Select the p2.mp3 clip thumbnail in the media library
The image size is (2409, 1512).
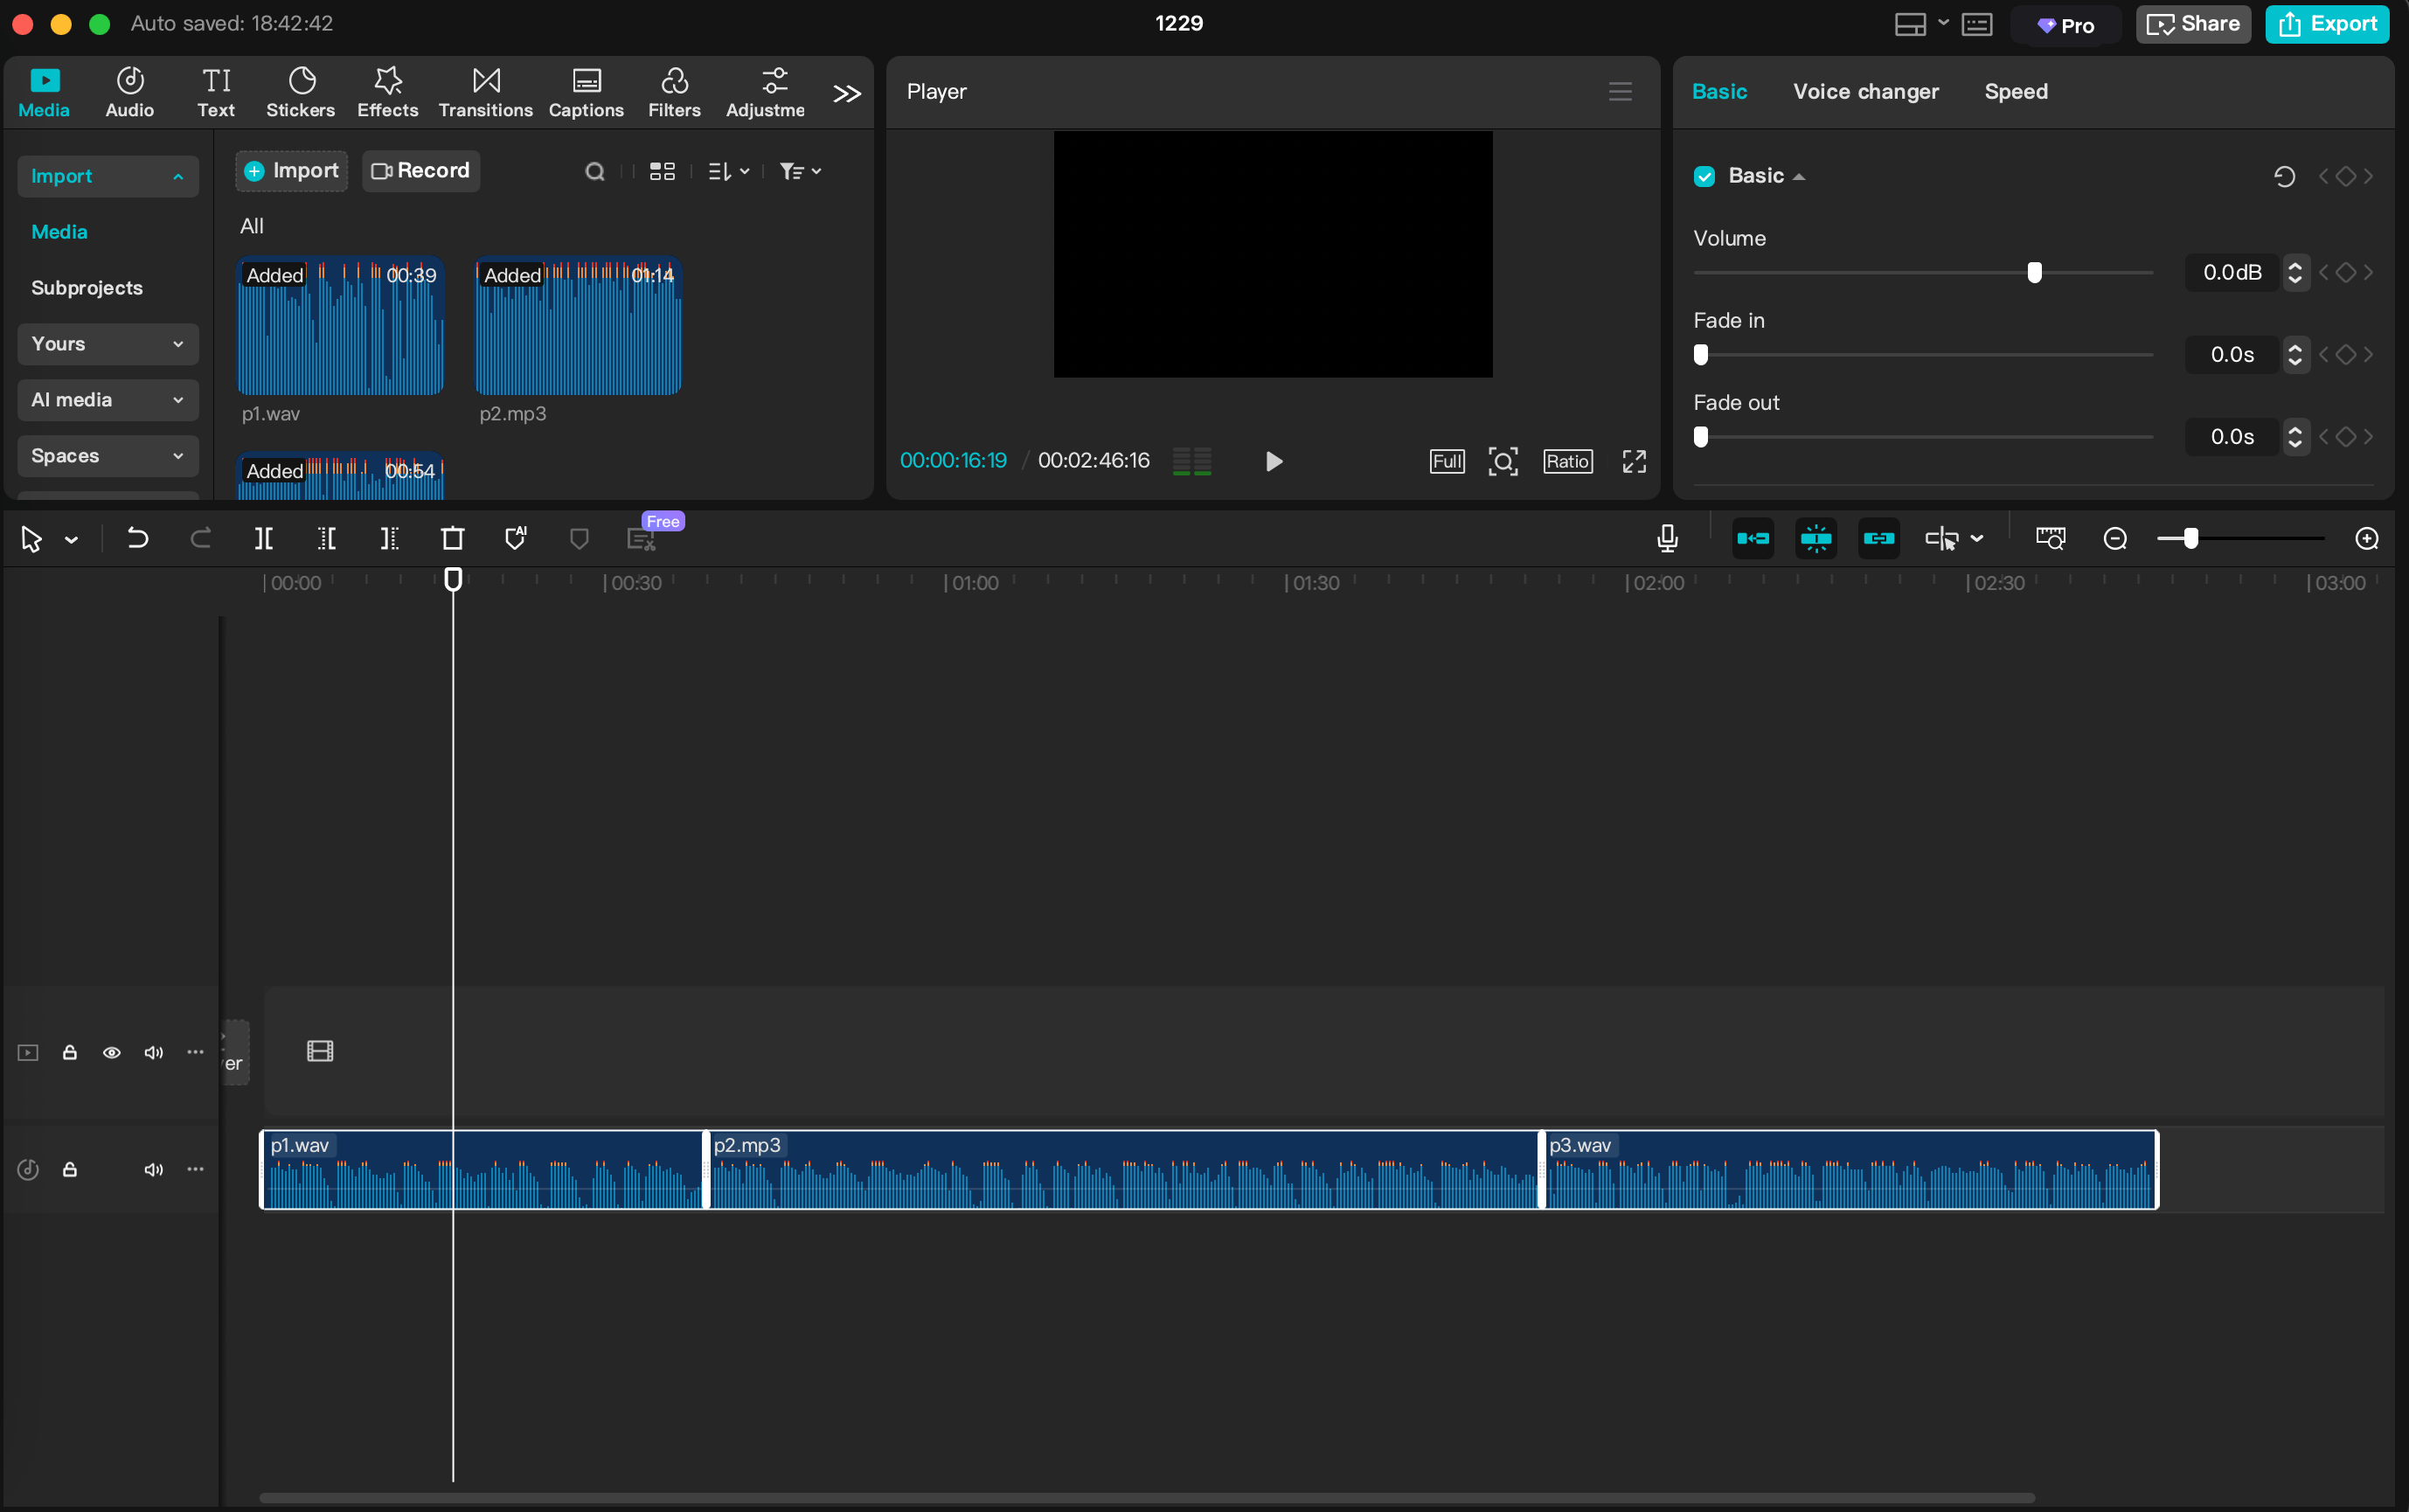point(577,326)
